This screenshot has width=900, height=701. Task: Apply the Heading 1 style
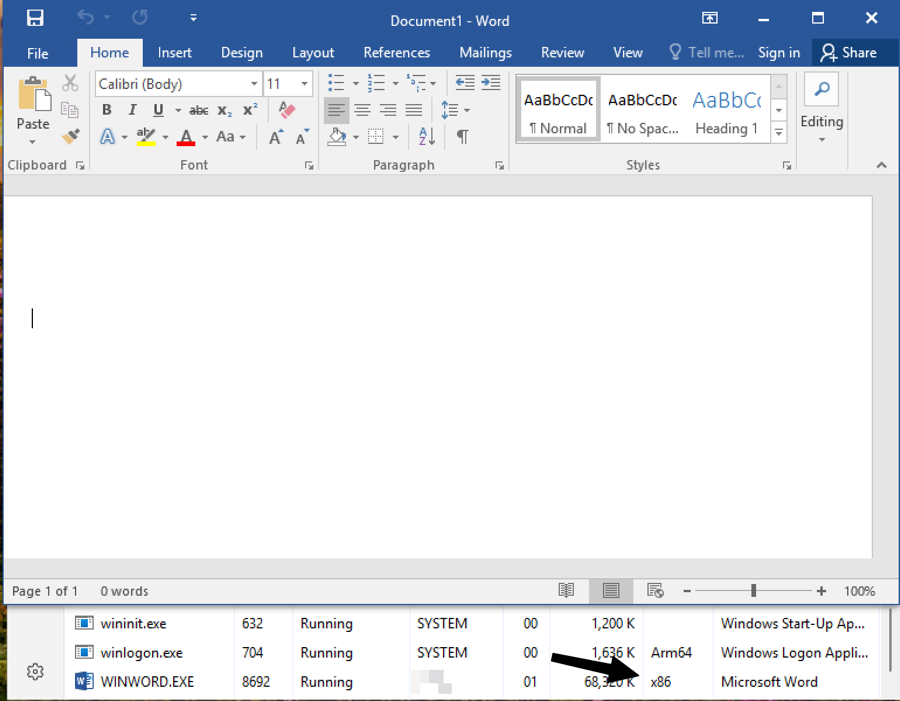[727, 110]
